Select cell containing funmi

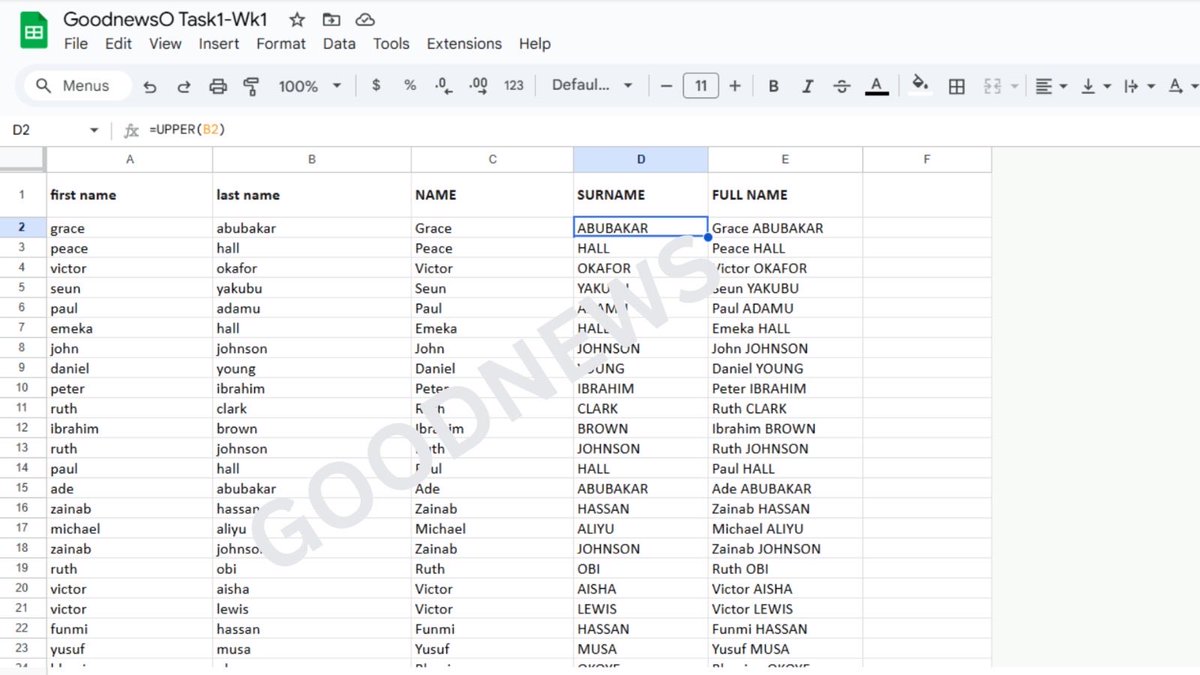coord(130,628)
